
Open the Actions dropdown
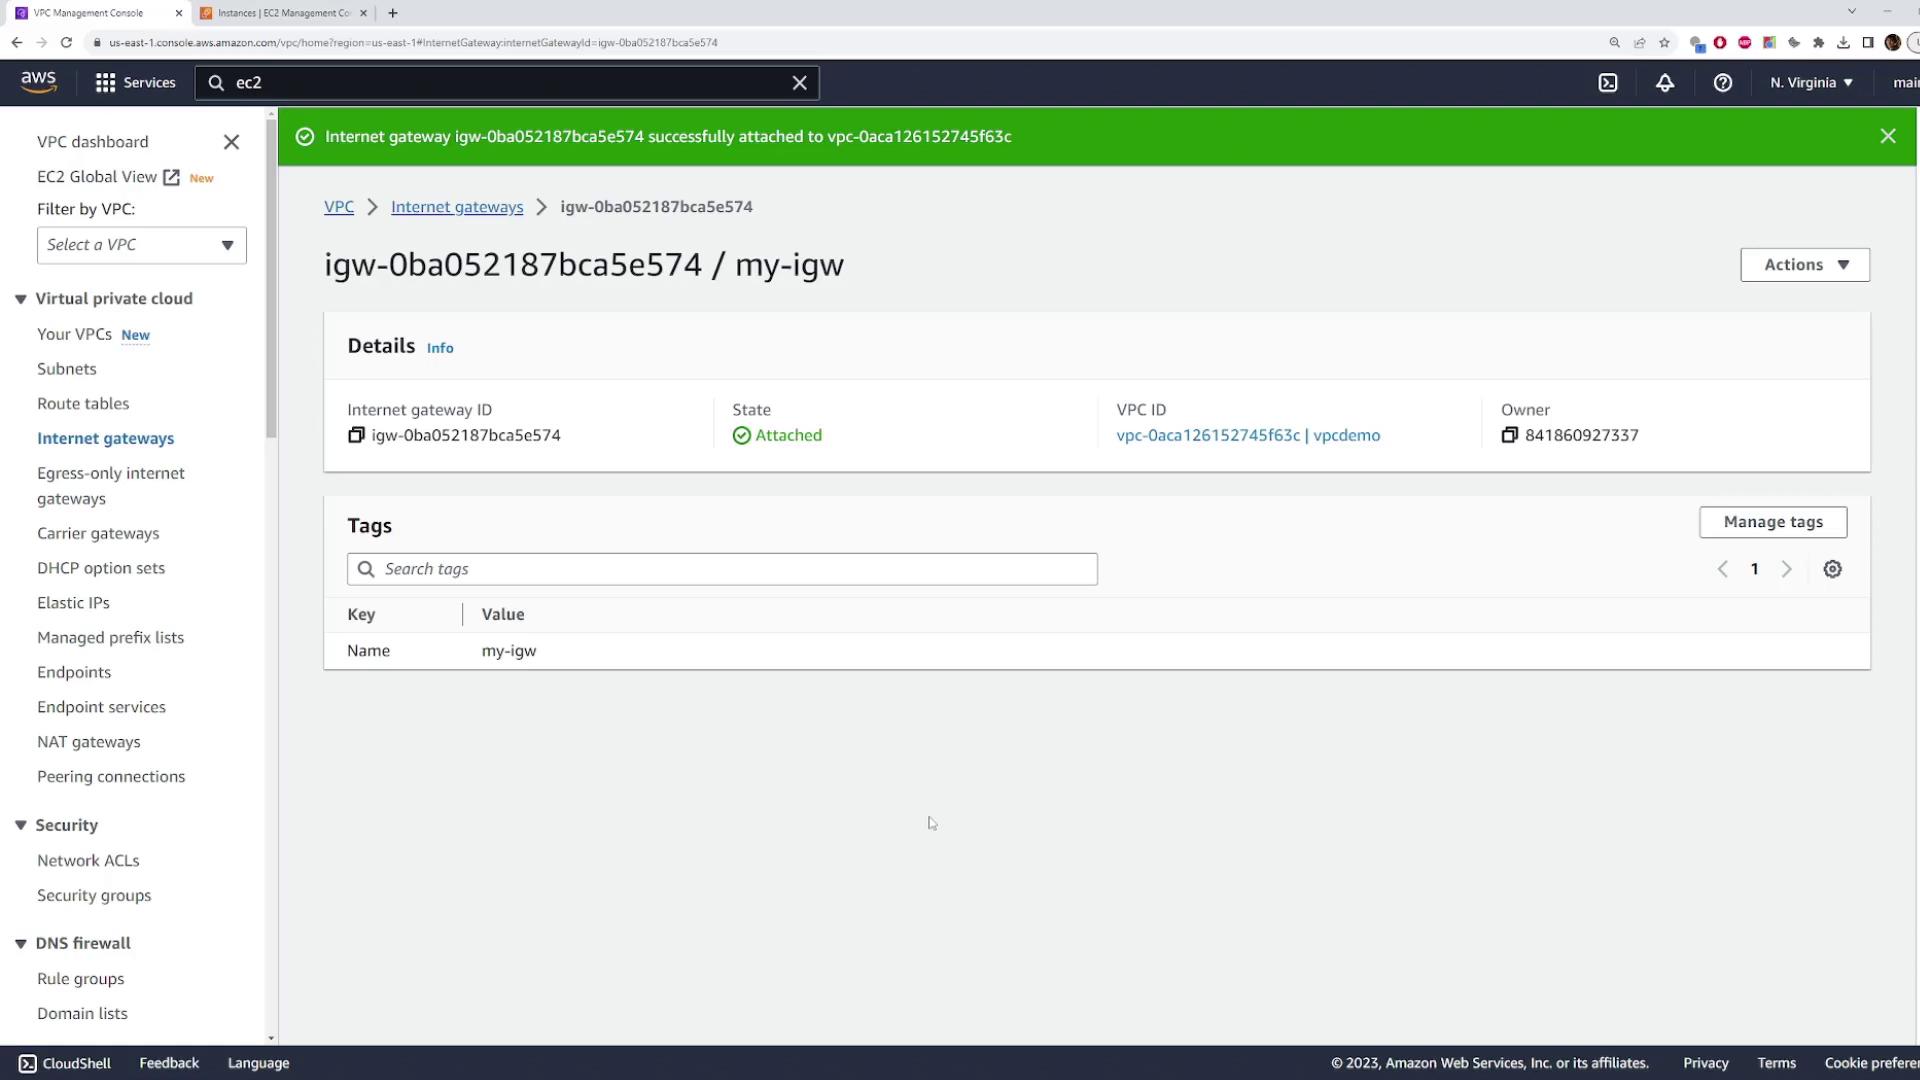point(1804,265)
